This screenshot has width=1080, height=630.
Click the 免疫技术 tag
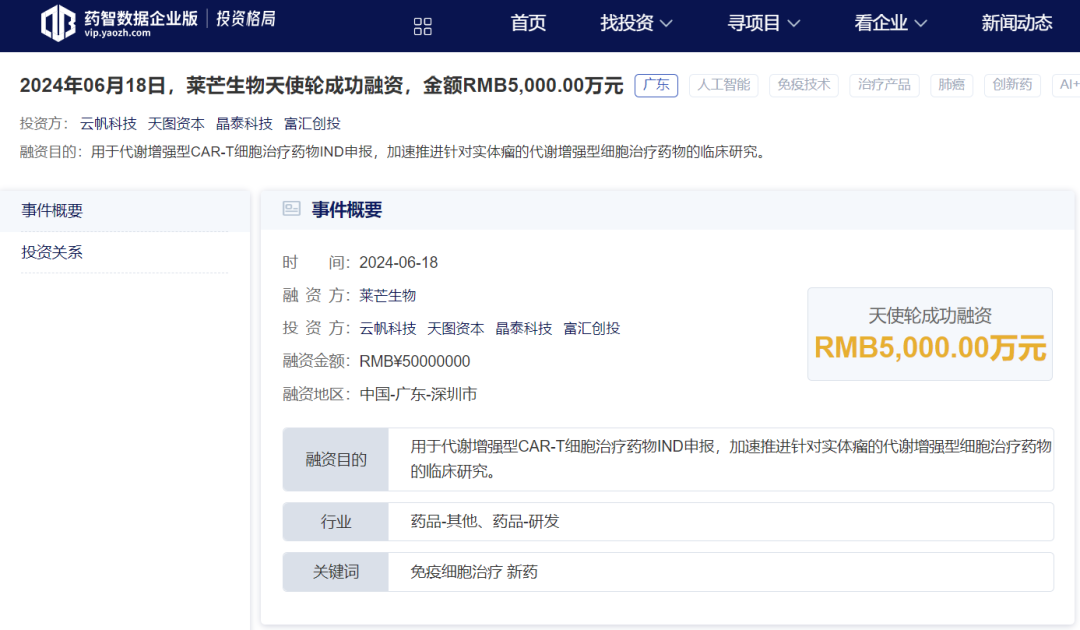(x=804, y=85)
